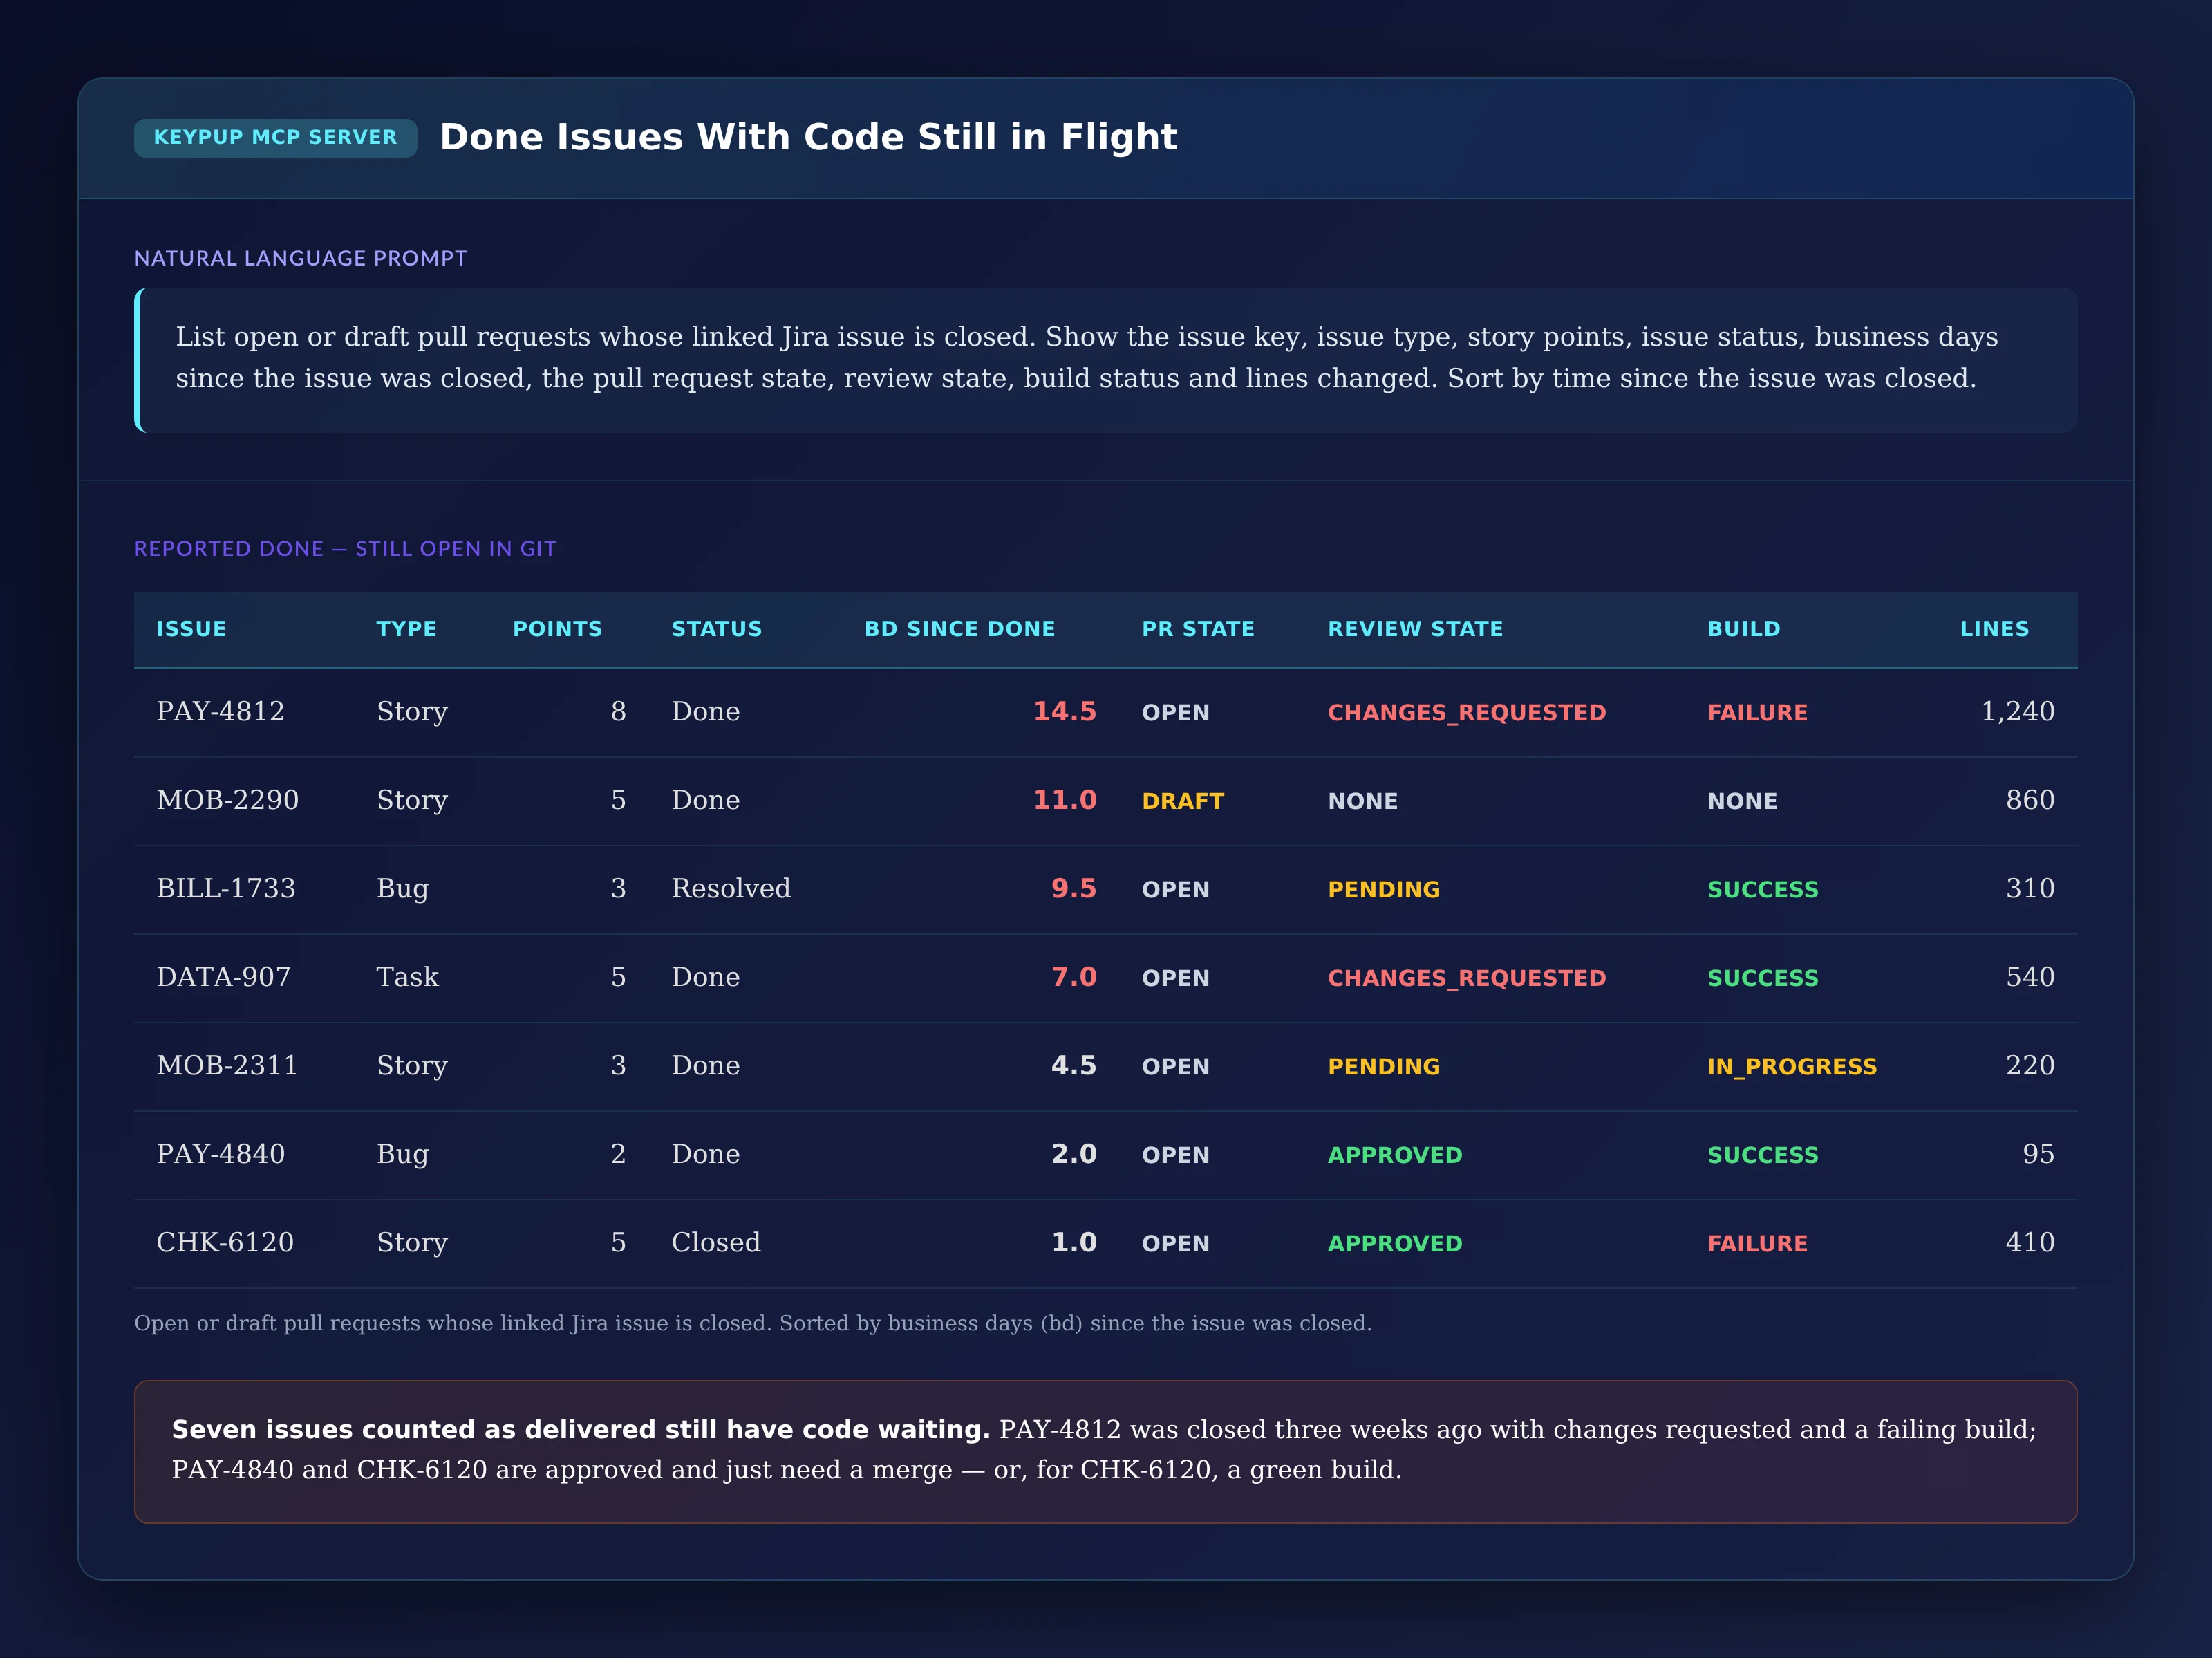
Task: Click the table footnote about sorting
Action: pyautogui.click(x=753, y=1323)
